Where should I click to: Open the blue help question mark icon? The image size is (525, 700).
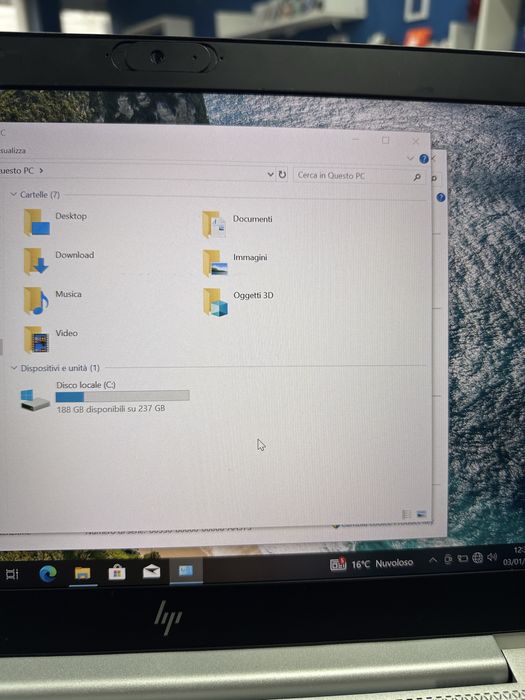pyautogui.click(x=424, y=158)
